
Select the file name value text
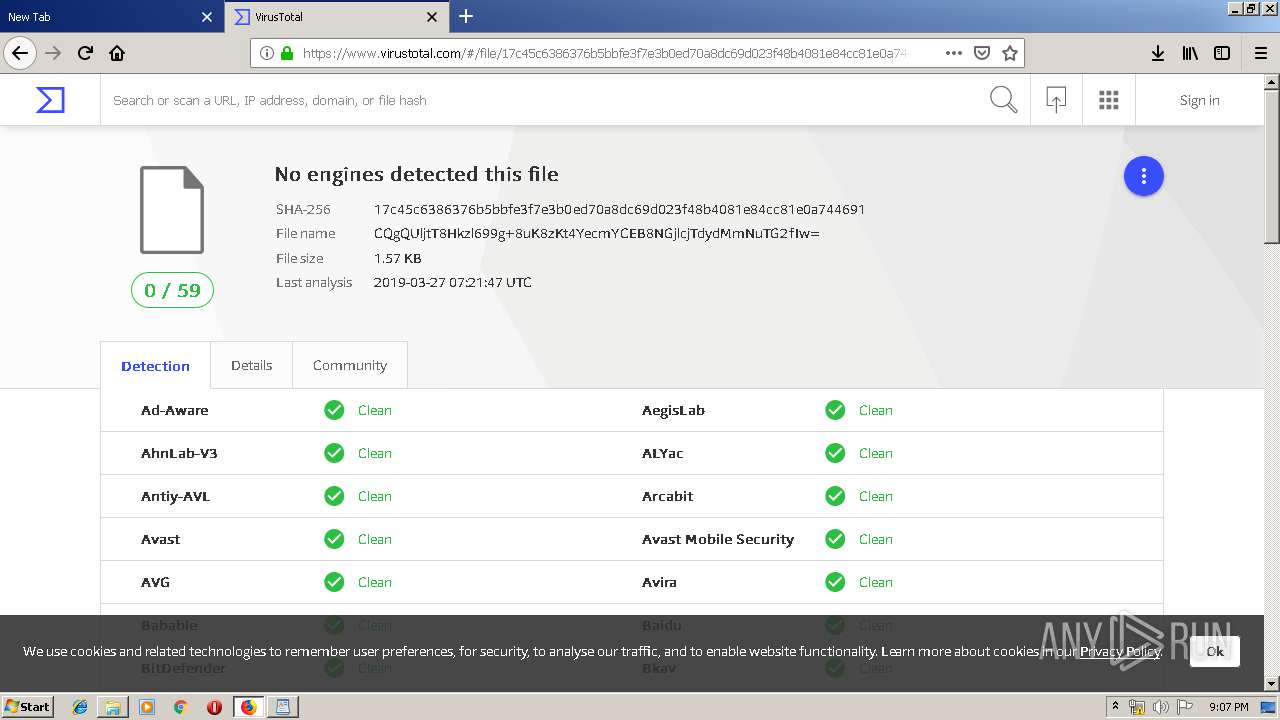597,233
